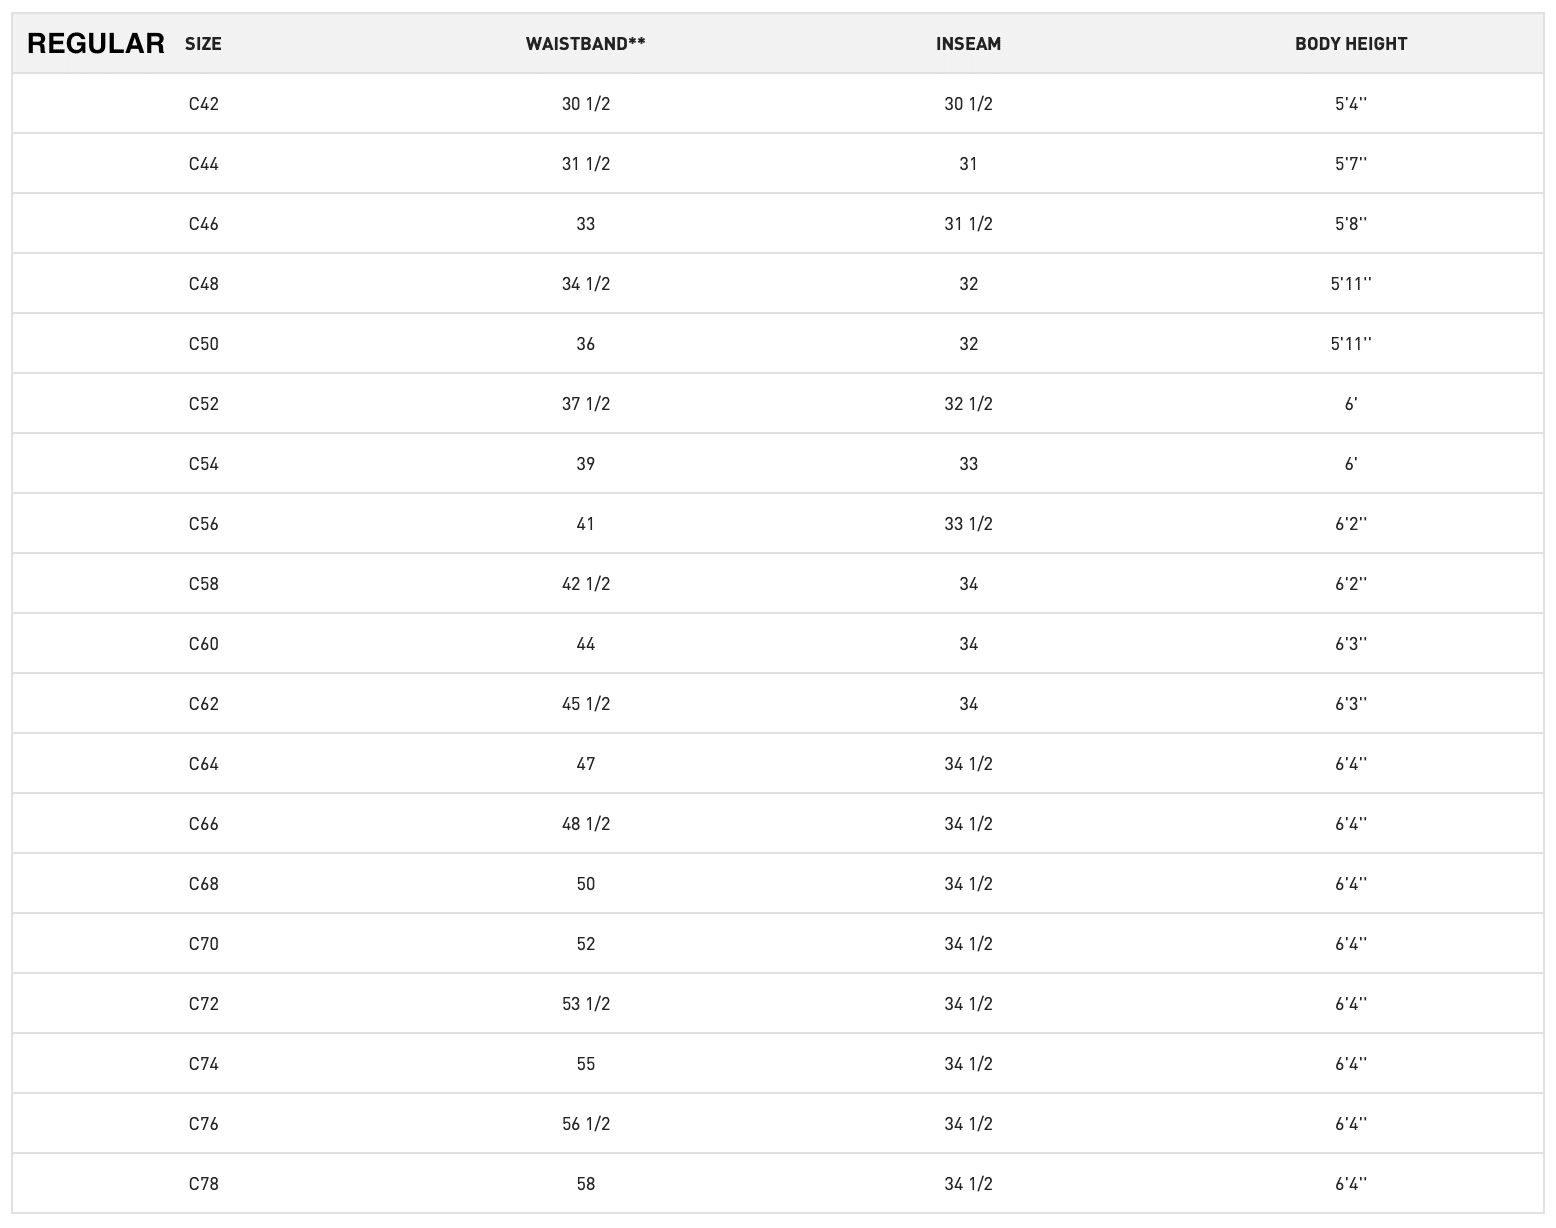Select the C42 size cell
The height and width of the screenshot is (1228, 1556).
pos(203,104)
